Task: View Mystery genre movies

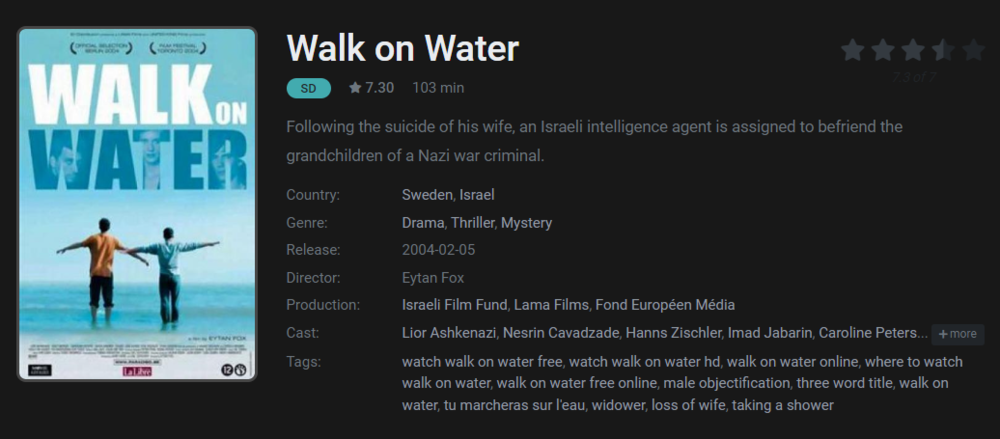Action: pos(527,223)
